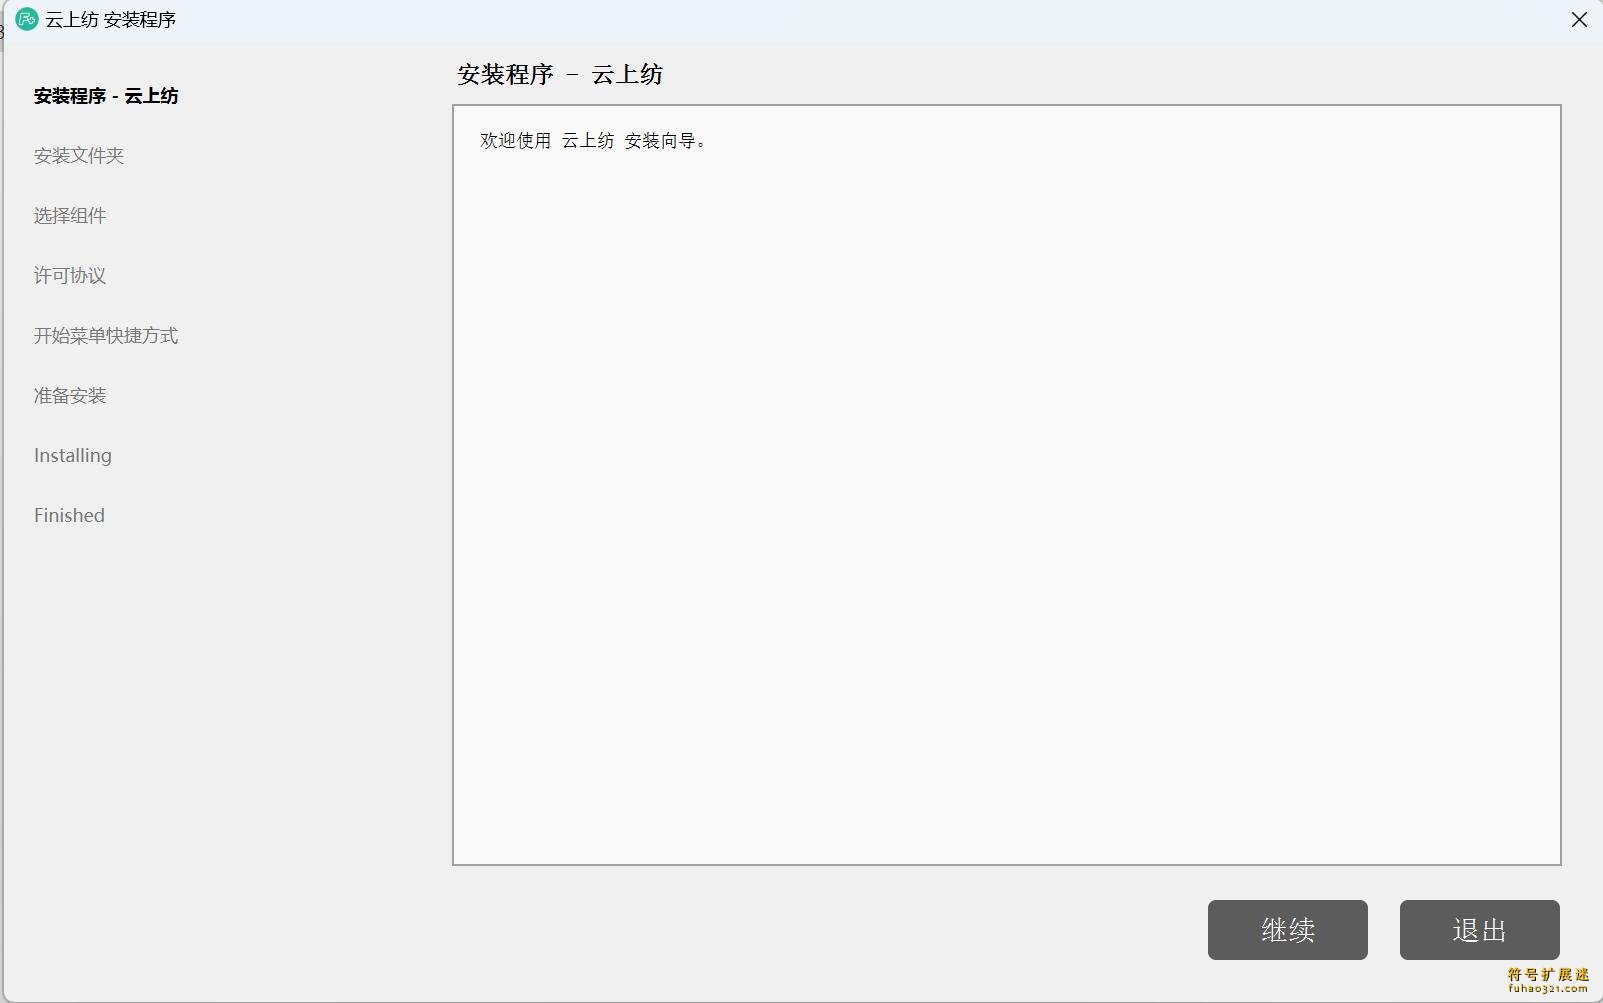Click the page heading 安装程序 – 云上纺
Image resolution: width=1603 pixels, height=1003 pixels.
(x=560, y=75)
